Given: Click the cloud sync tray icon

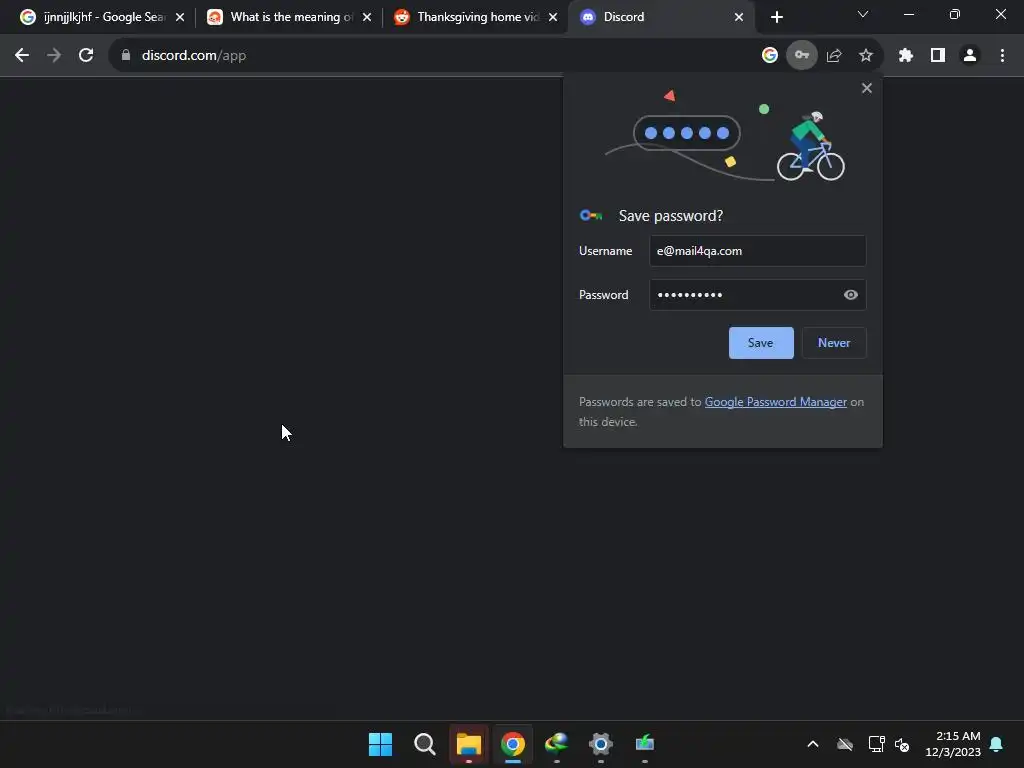Looking at the screenshot, I should pyautogui.click(x=845, y=744).
